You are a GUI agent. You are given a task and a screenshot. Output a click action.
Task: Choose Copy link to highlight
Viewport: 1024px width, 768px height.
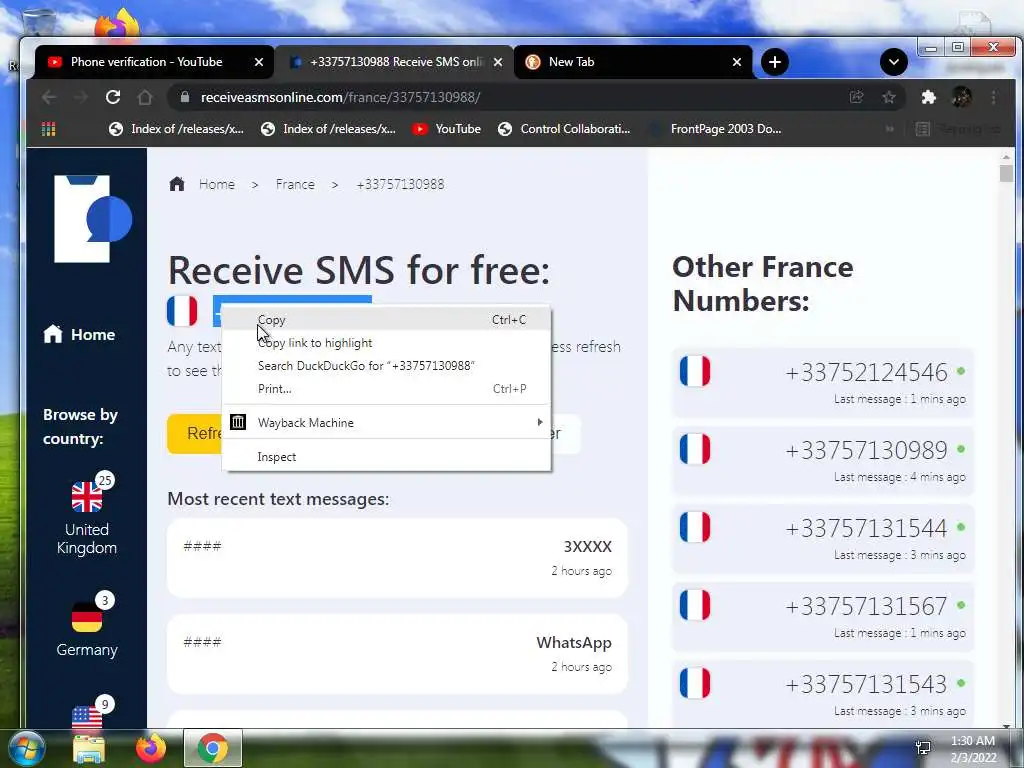coord(387,343)
